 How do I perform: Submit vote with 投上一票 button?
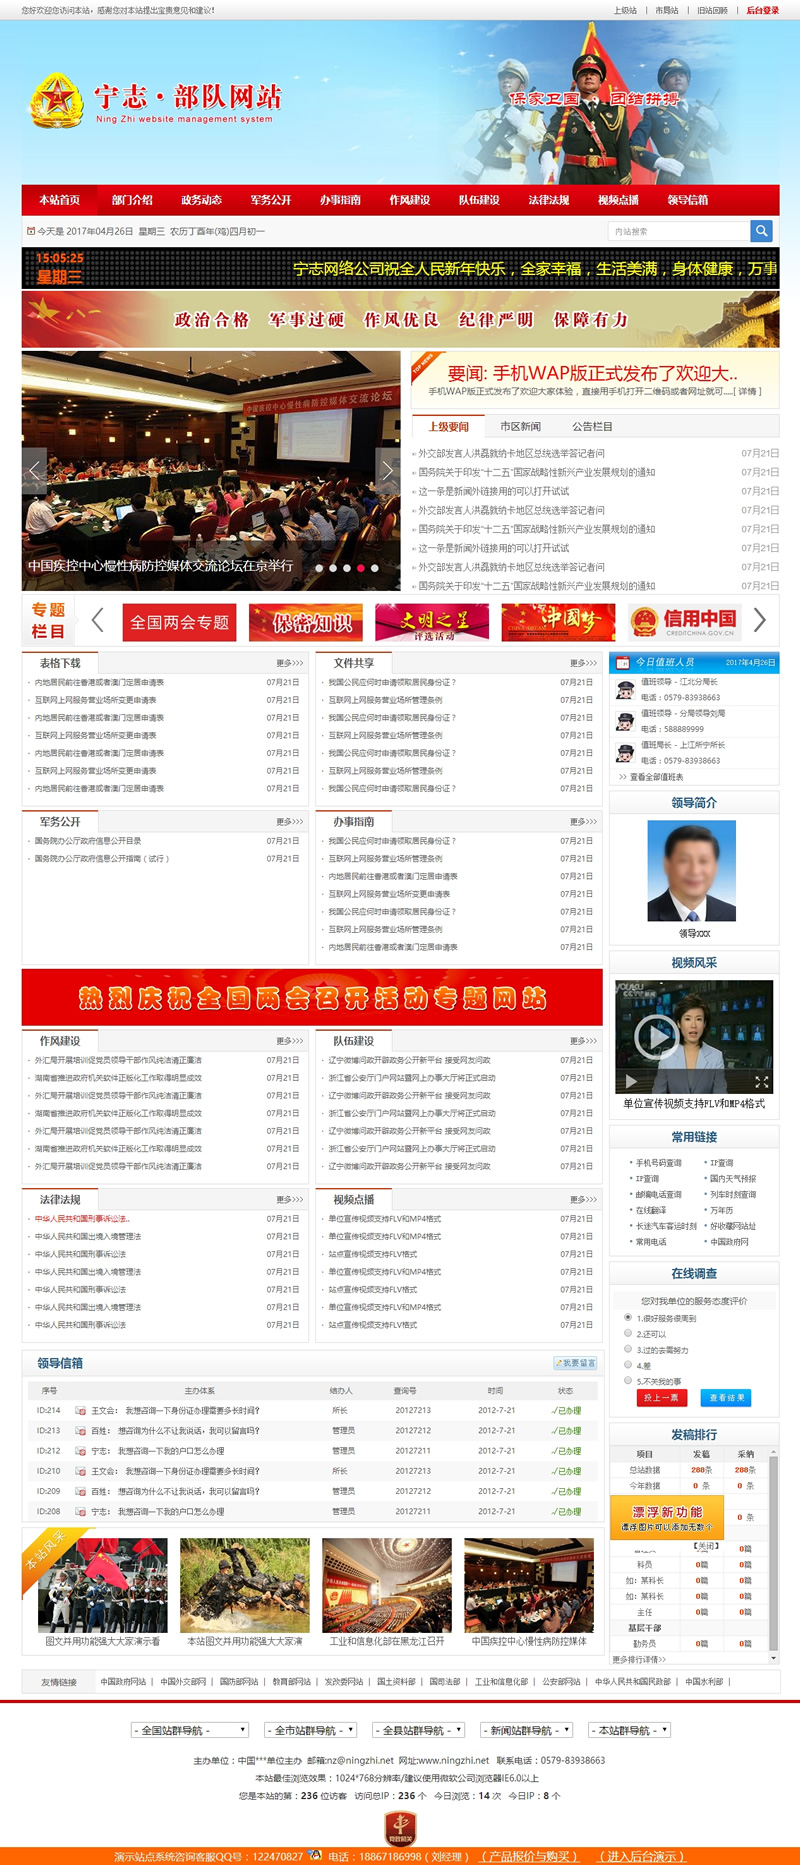coord(661,1398)
